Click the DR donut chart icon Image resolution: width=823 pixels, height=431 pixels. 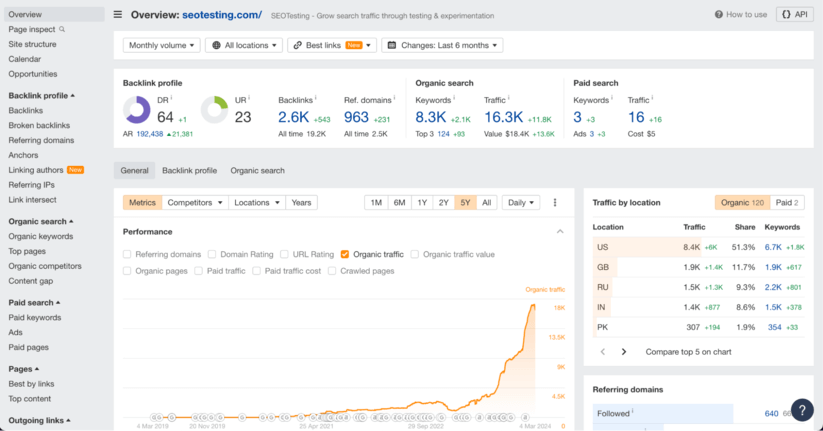coord(137,110)
